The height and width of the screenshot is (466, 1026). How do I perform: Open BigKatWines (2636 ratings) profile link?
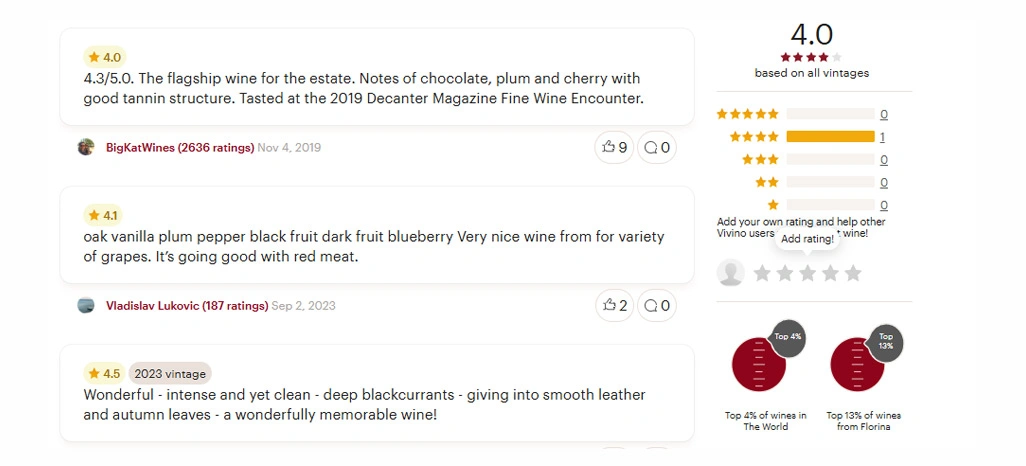click(180, 148)
